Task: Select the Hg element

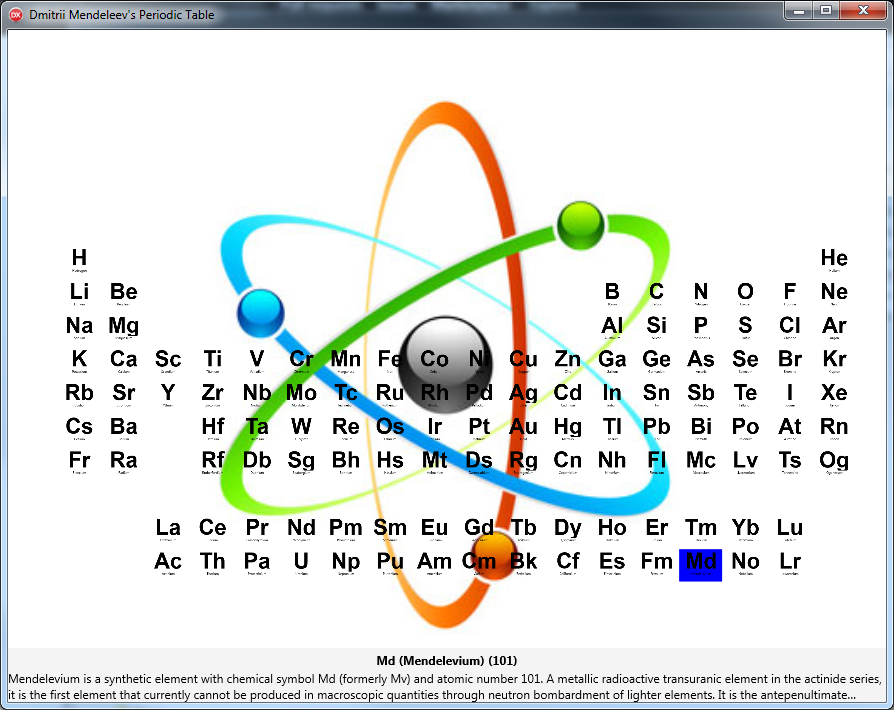Action: click(568, 428)
